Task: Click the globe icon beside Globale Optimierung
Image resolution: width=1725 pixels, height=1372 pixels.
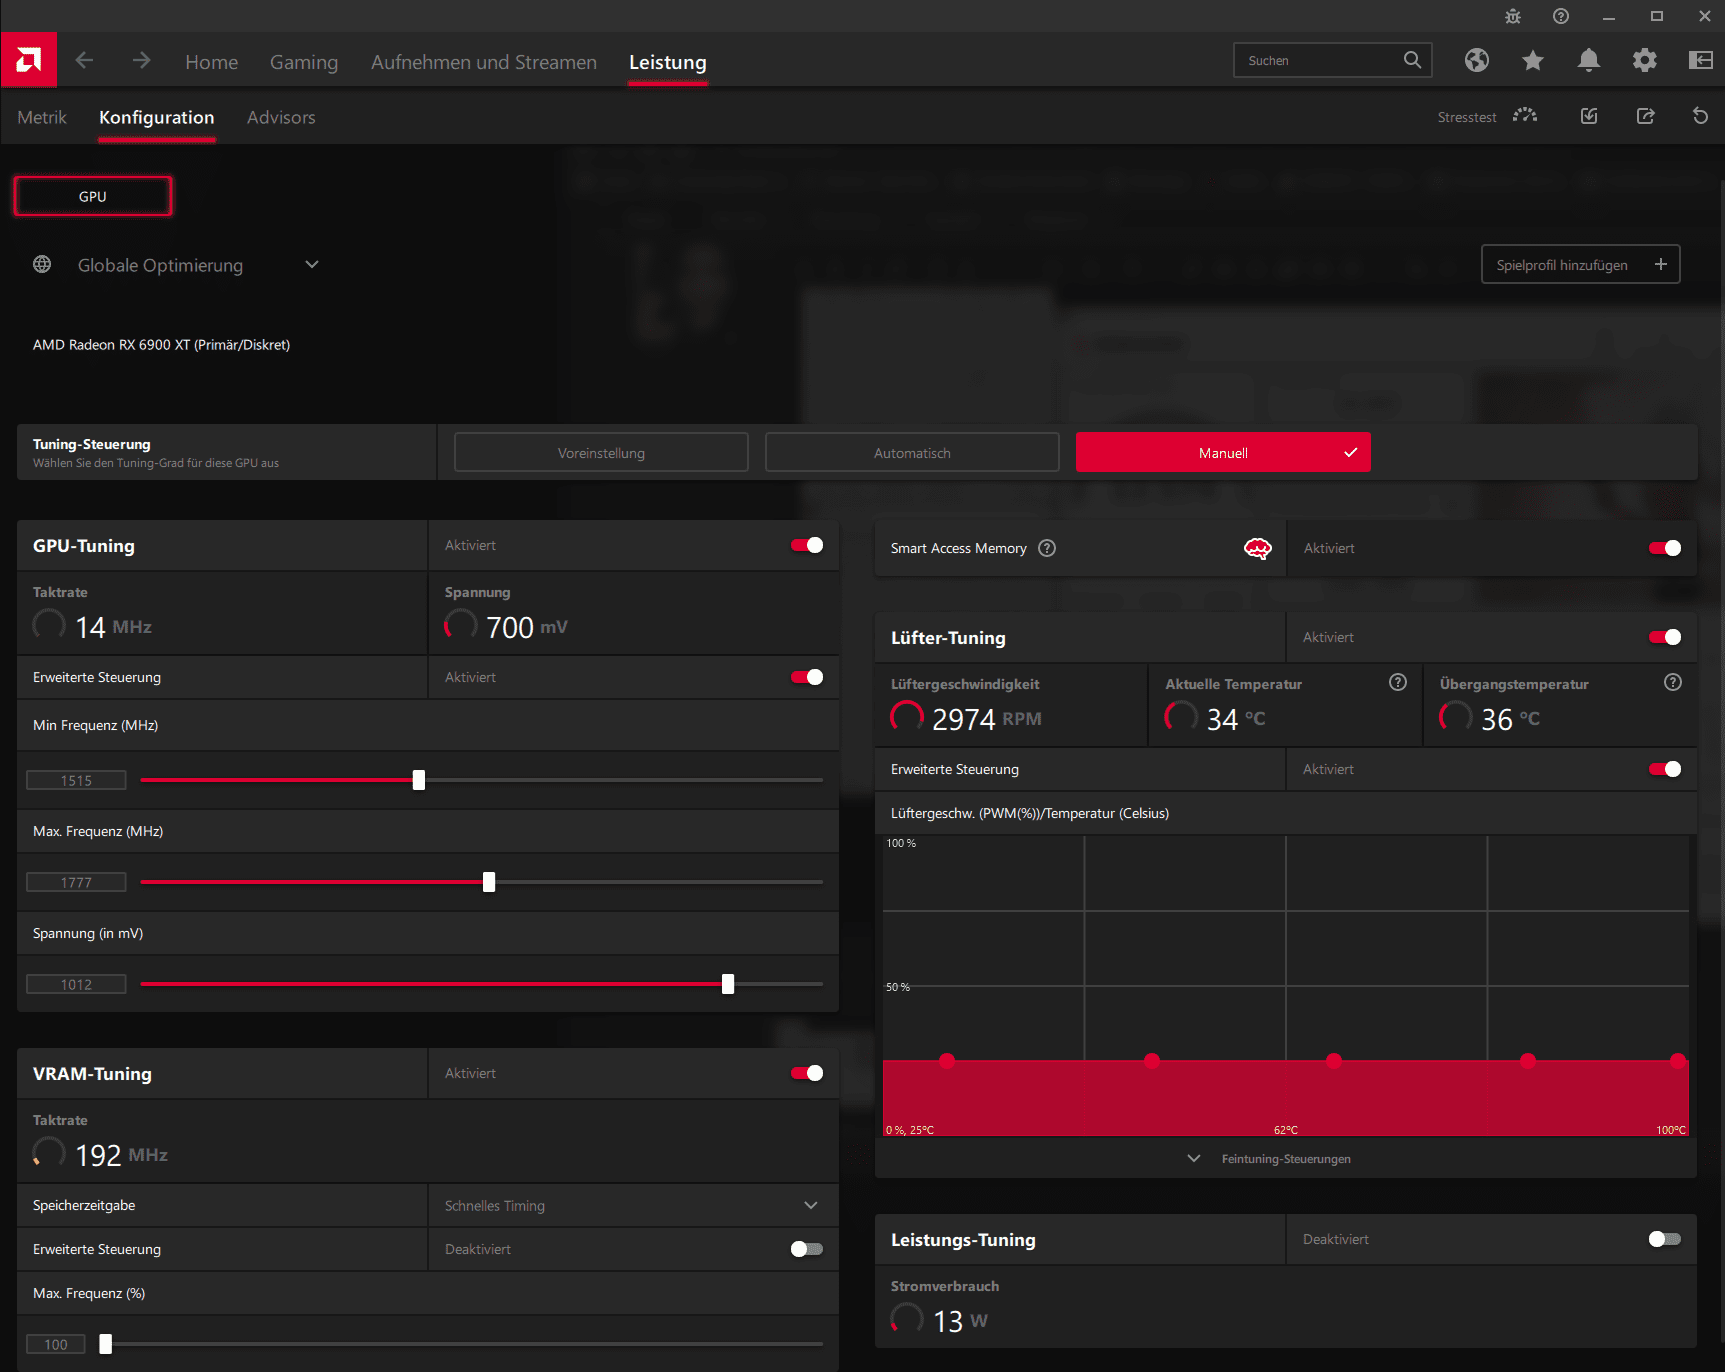Action: coord(42,264)
